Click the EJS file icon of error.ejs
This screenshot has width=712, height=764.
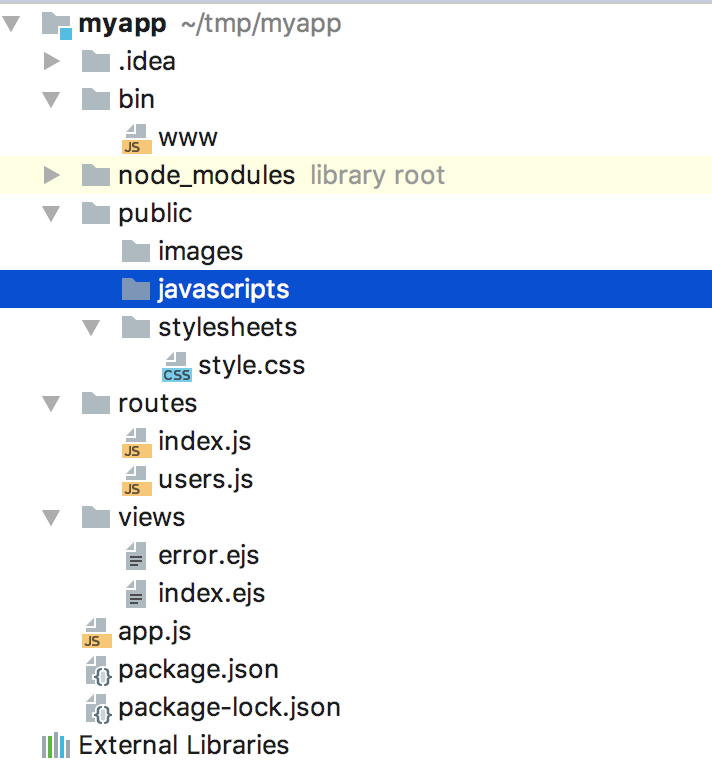pyautogui.click(x=135, y=556)
